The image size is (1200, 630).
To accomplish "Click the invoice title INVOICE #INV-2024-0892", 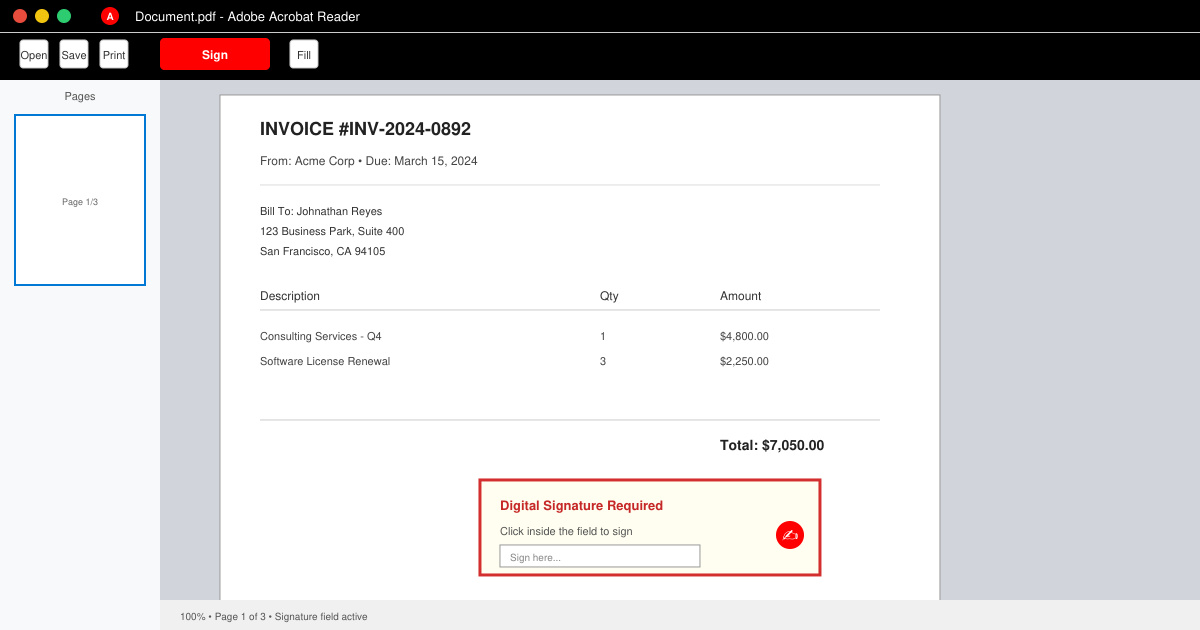I will pyautogui.click(x=365, y=129).
